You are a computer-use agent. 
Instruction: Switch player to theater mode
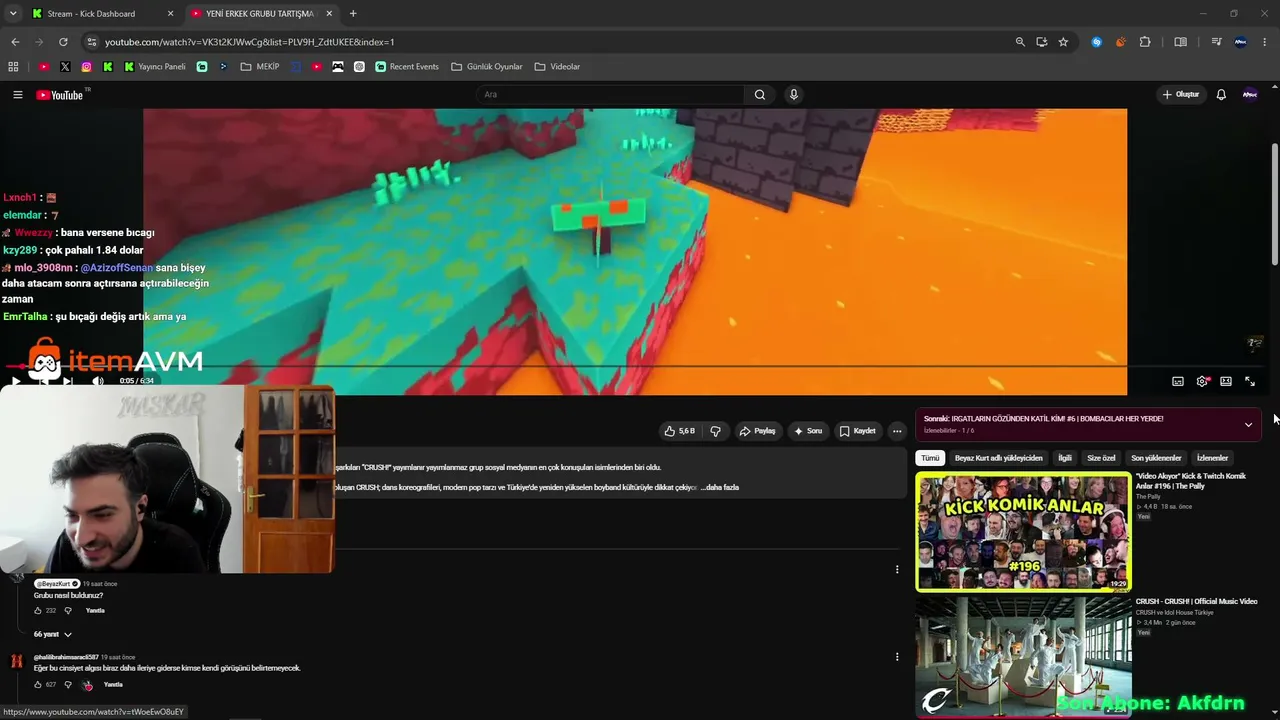coord(1226,381)
